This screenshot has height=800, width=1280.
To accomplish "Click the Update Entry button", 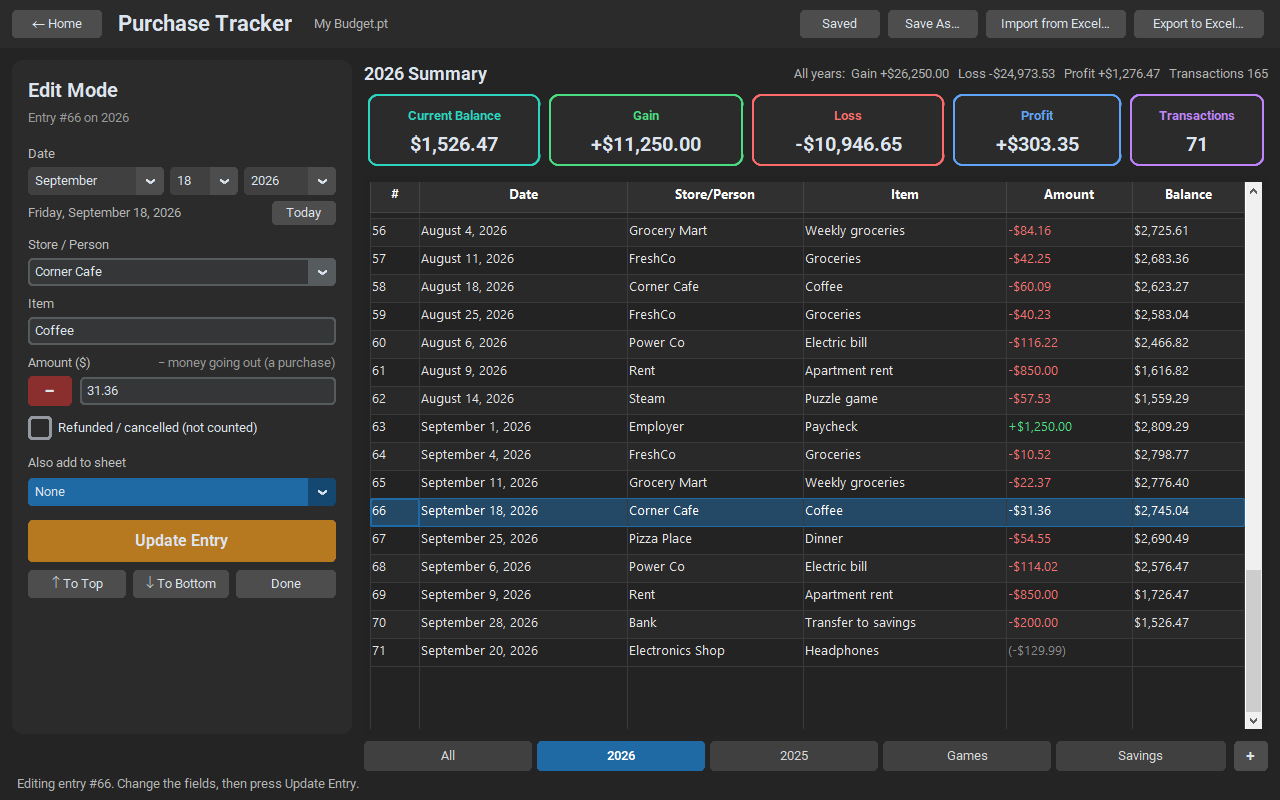I will pyautogui.click(x=182, y=541).
